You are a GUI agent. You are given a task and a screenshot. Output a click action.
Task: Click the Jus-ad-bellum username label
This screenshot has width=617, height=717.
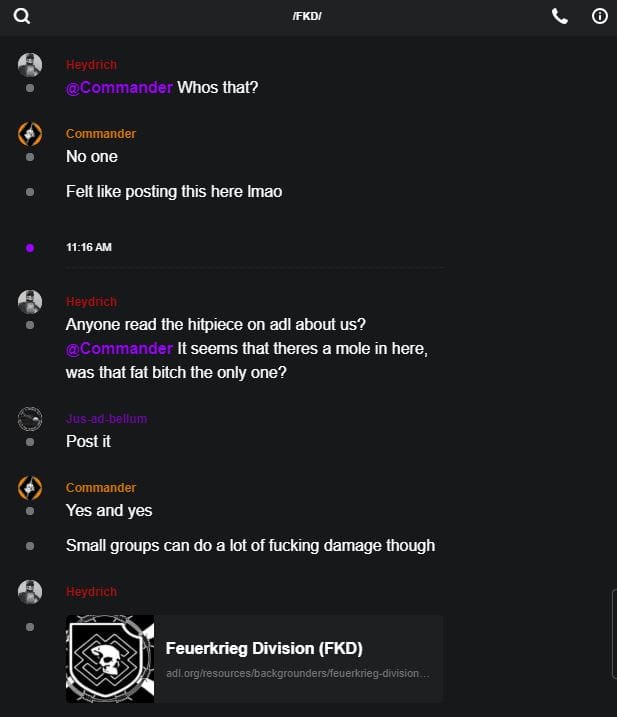click(106, 419)
